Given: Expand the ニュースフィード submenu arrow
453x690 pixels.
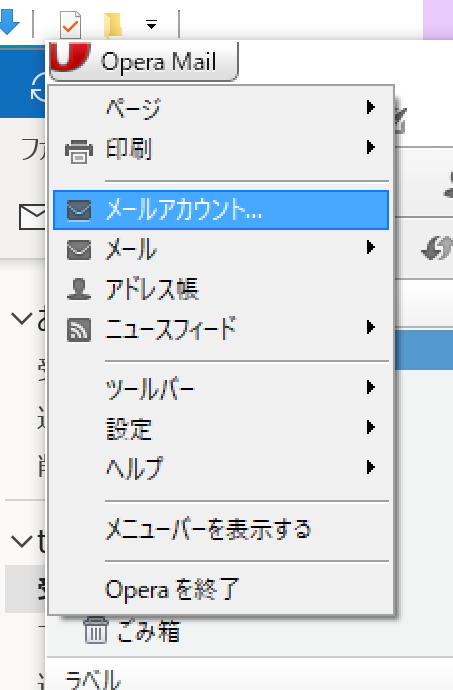Looking at the screenshot, I should click(x=371, y=327).
